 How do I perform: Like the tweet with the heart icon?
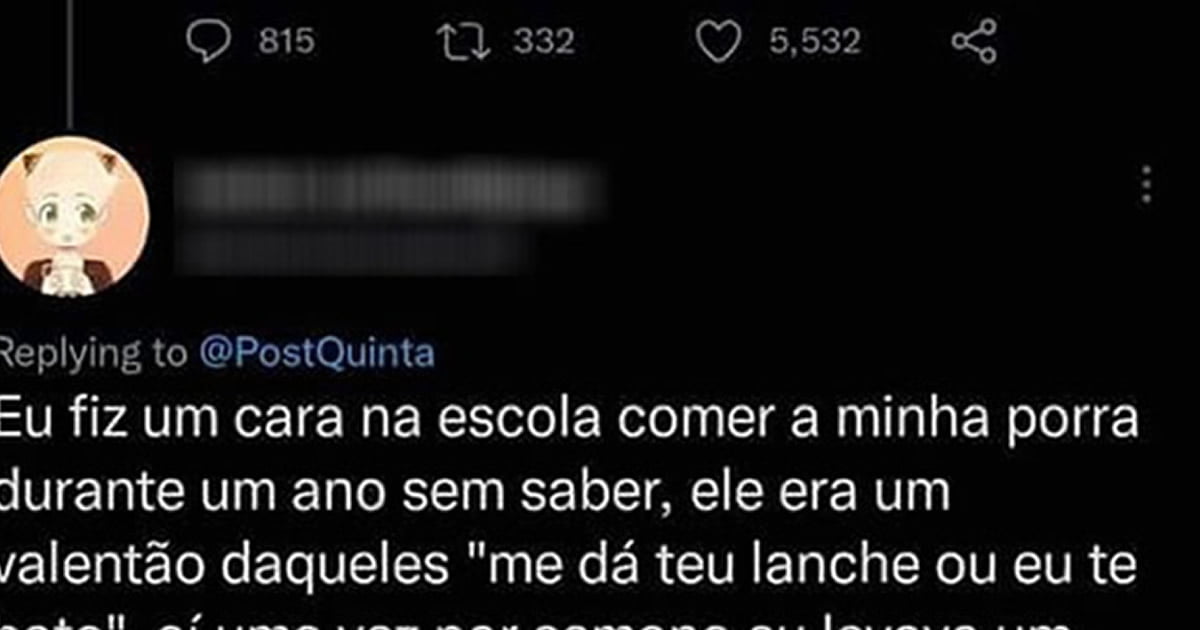tap(719, 42)
